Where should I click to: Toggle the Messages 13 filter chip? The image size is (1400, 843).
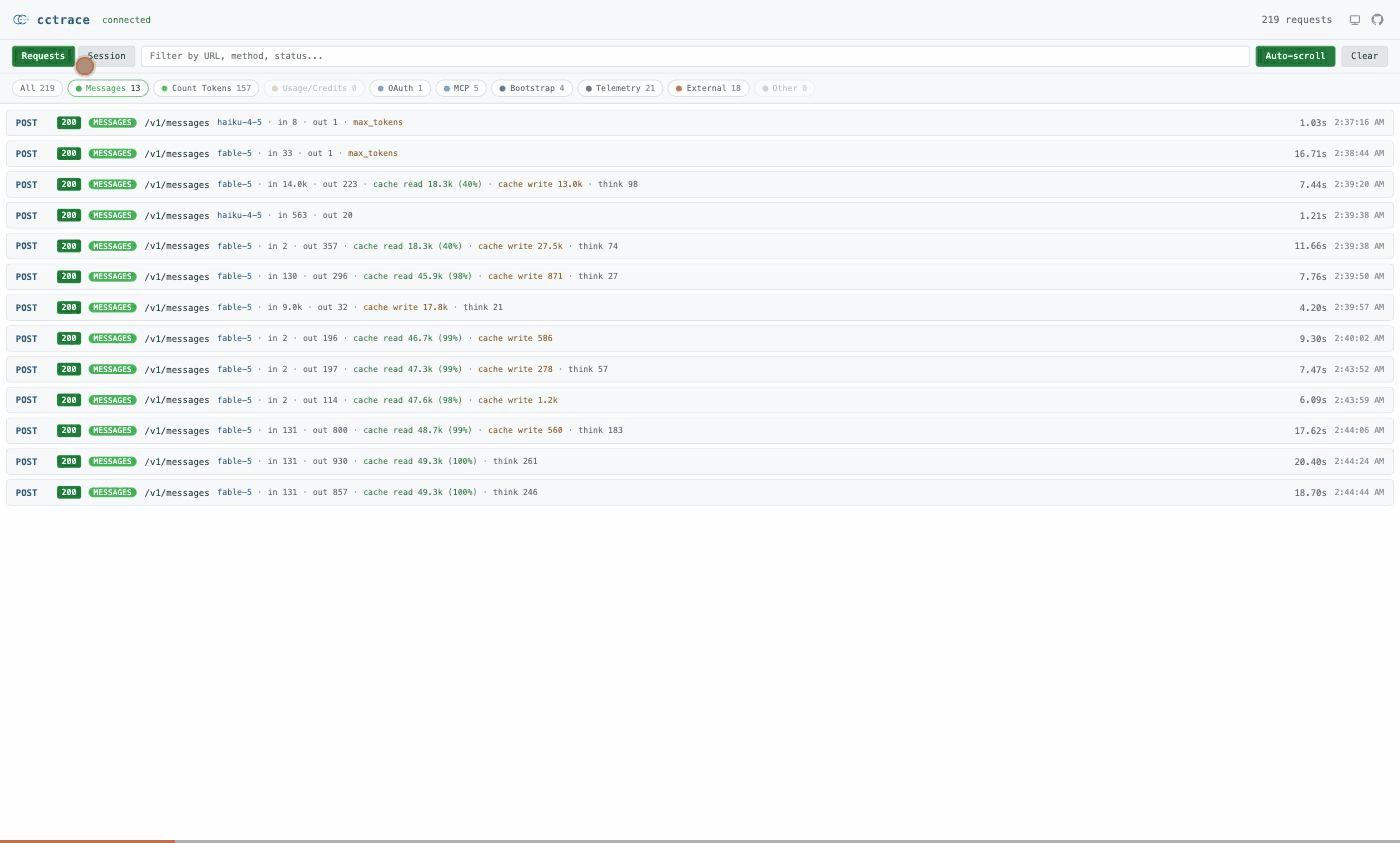tap(108, 88)
